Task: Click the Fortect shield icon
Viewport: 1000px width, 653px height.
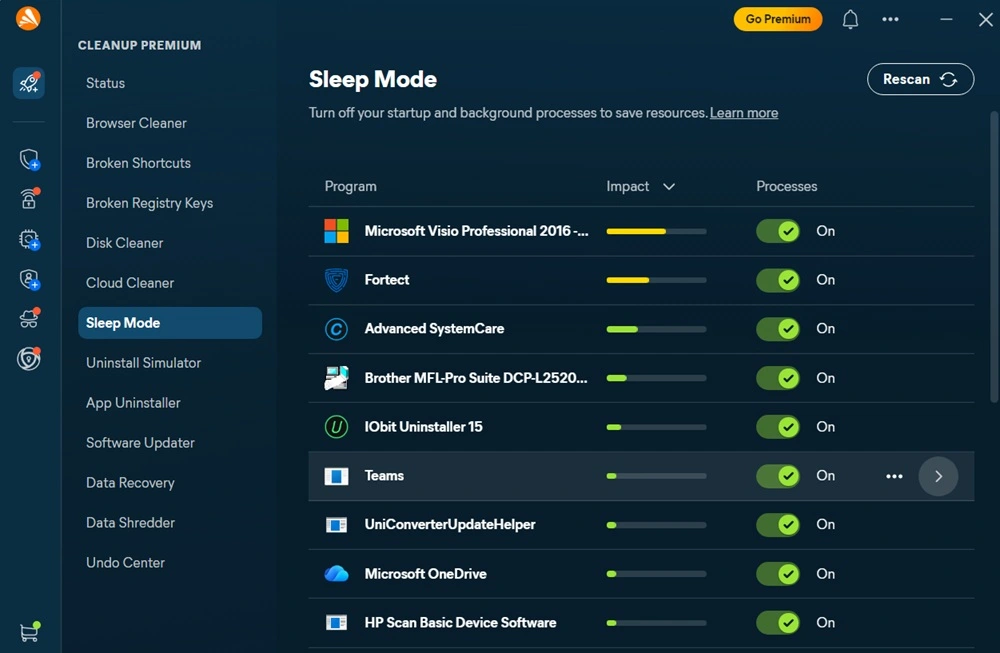Action: coord(336,280)
